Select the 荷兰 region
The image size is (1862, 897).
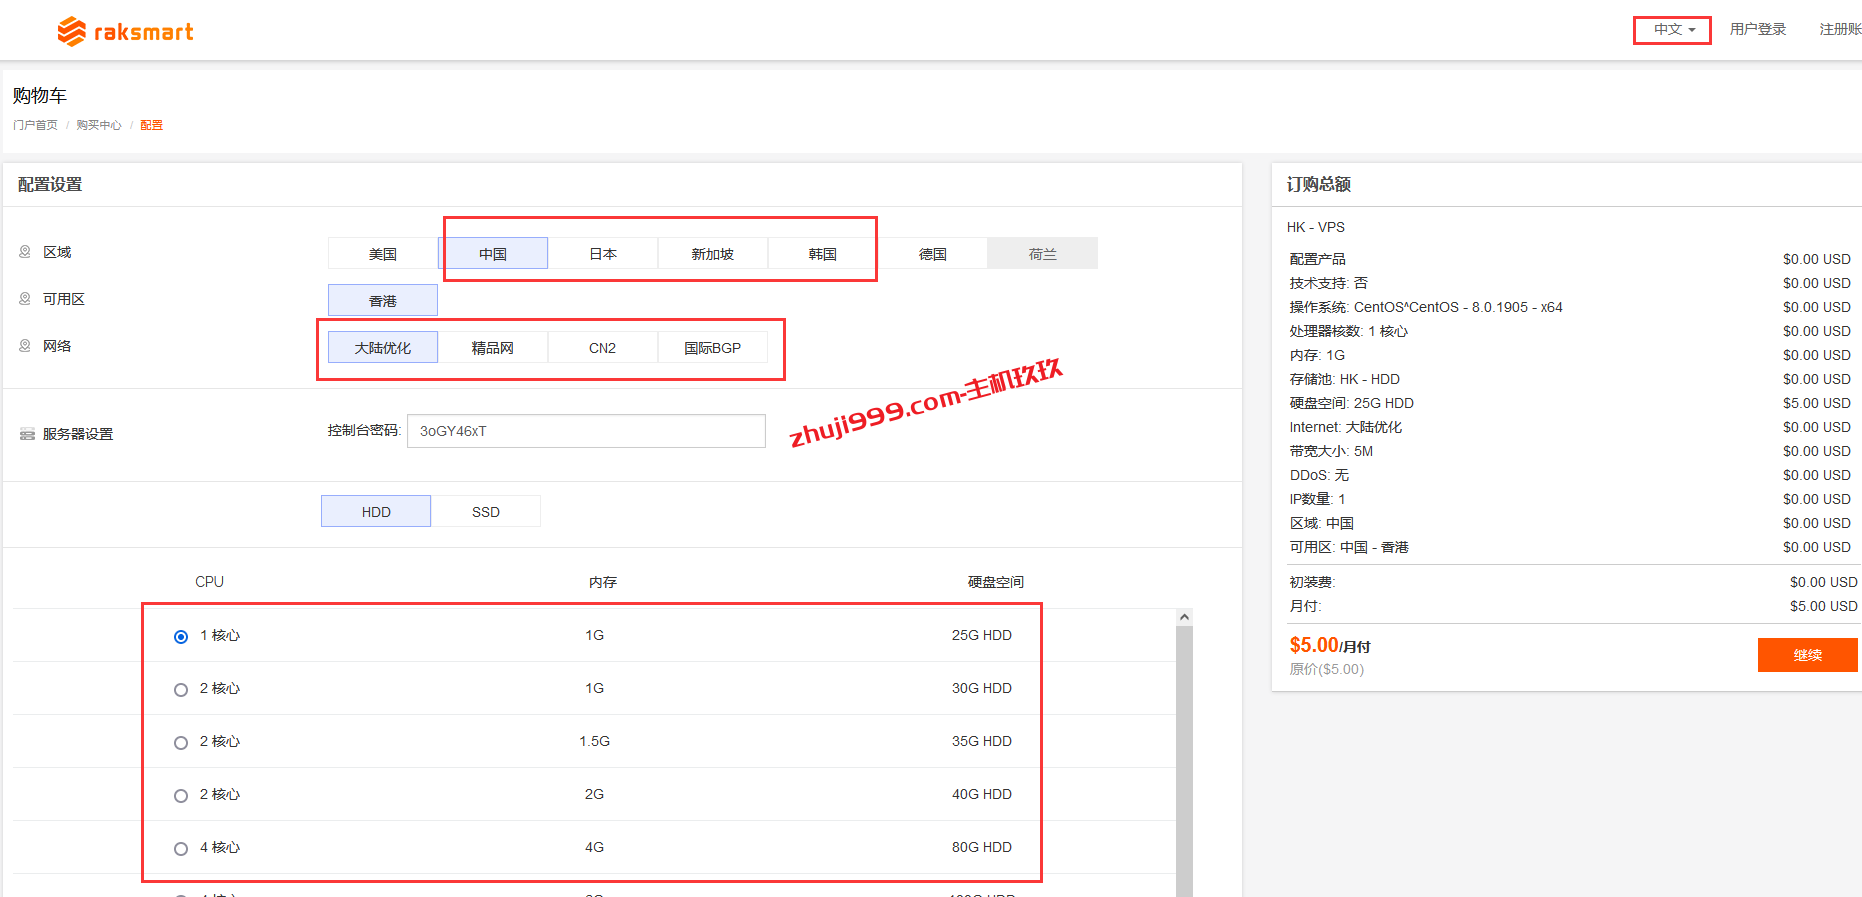1043,254
